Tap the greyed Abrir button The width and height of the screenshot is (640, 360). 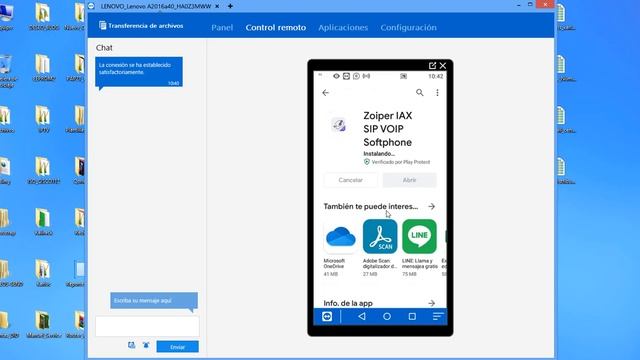(409, 180)
